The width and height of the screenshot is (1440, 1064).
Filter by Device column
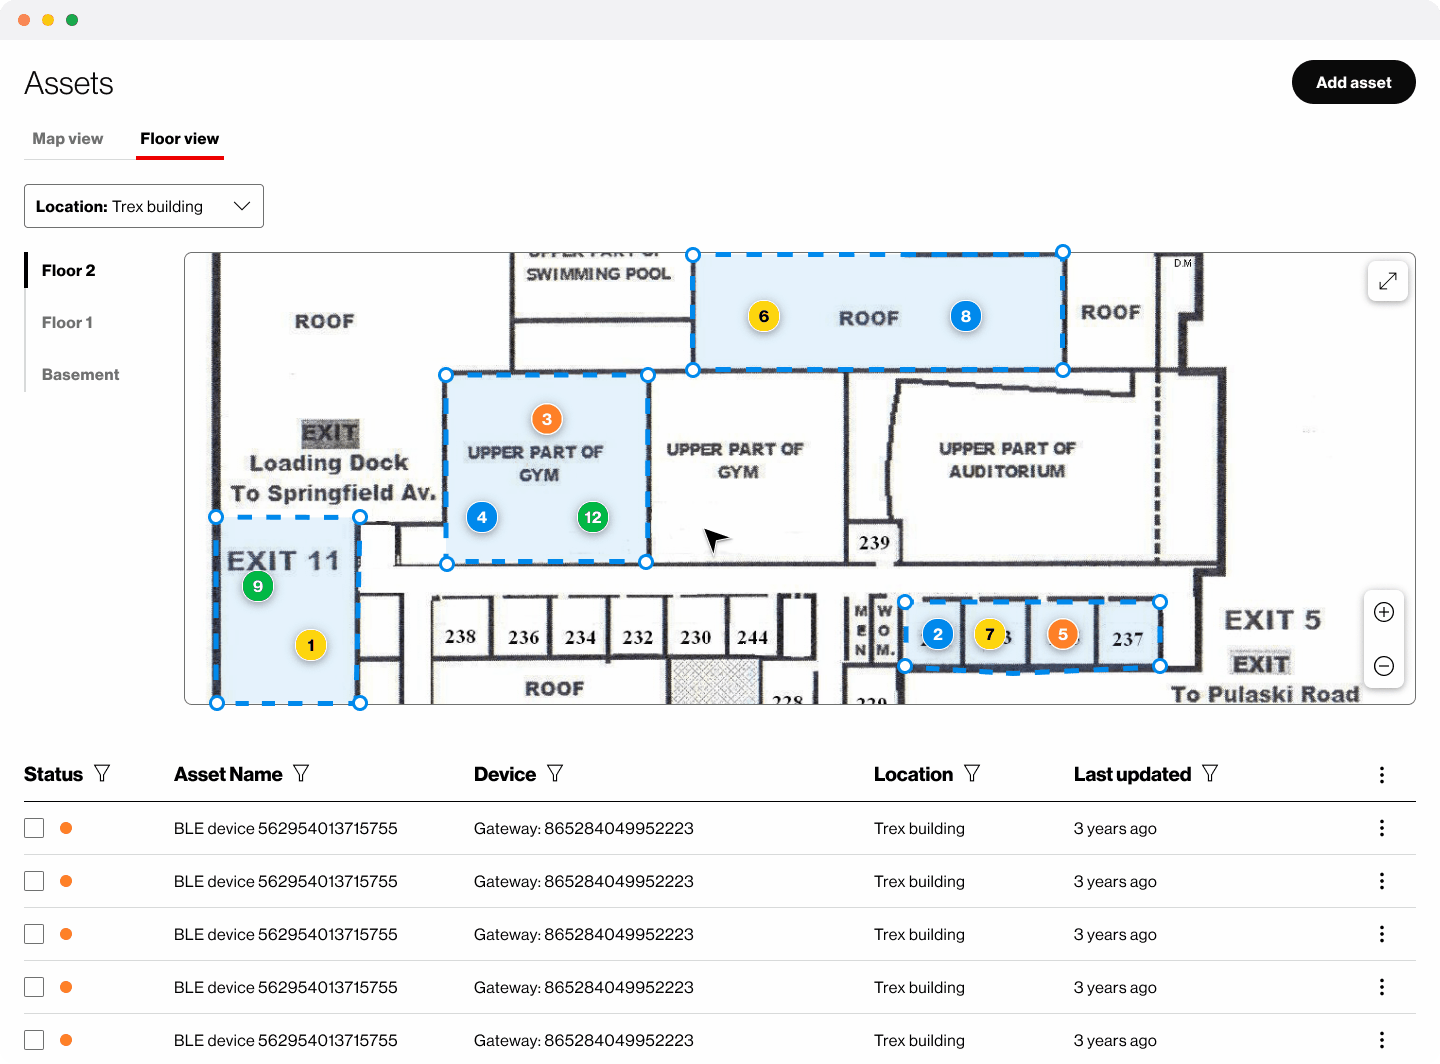(x=555, y=773)
